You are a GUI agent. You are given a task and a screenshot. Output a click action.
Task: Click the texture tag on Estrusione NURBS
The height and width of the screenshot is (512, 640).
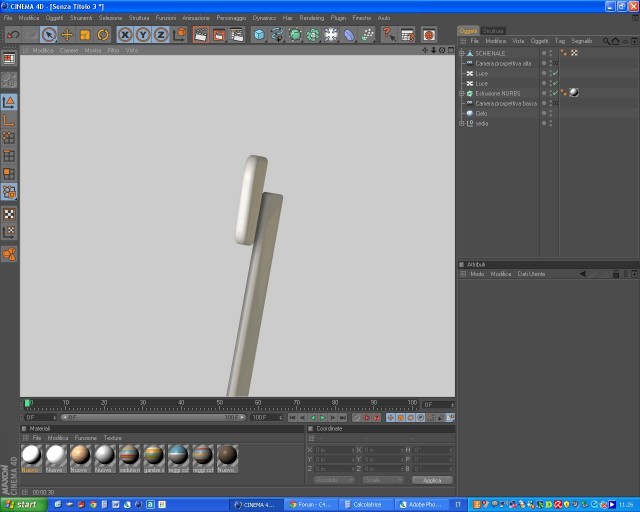point(574,93)
